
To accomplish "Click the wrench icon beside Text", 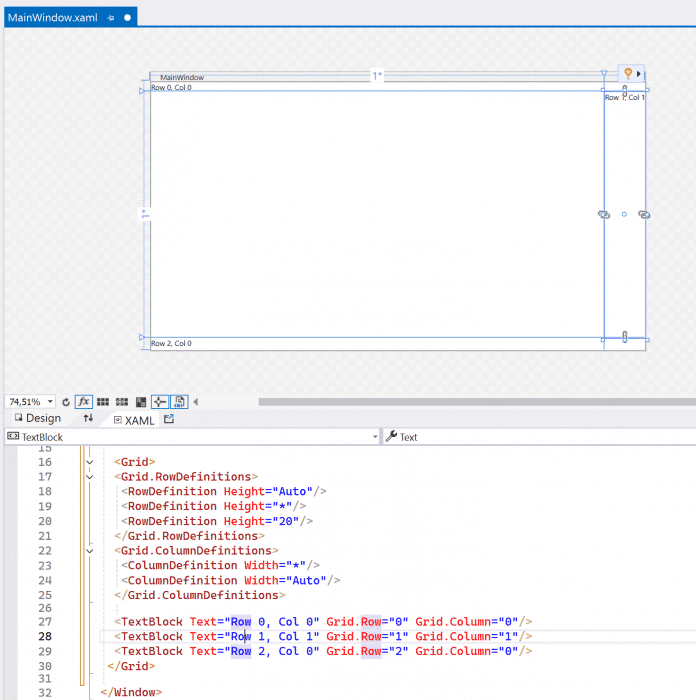I will [391, 436].
